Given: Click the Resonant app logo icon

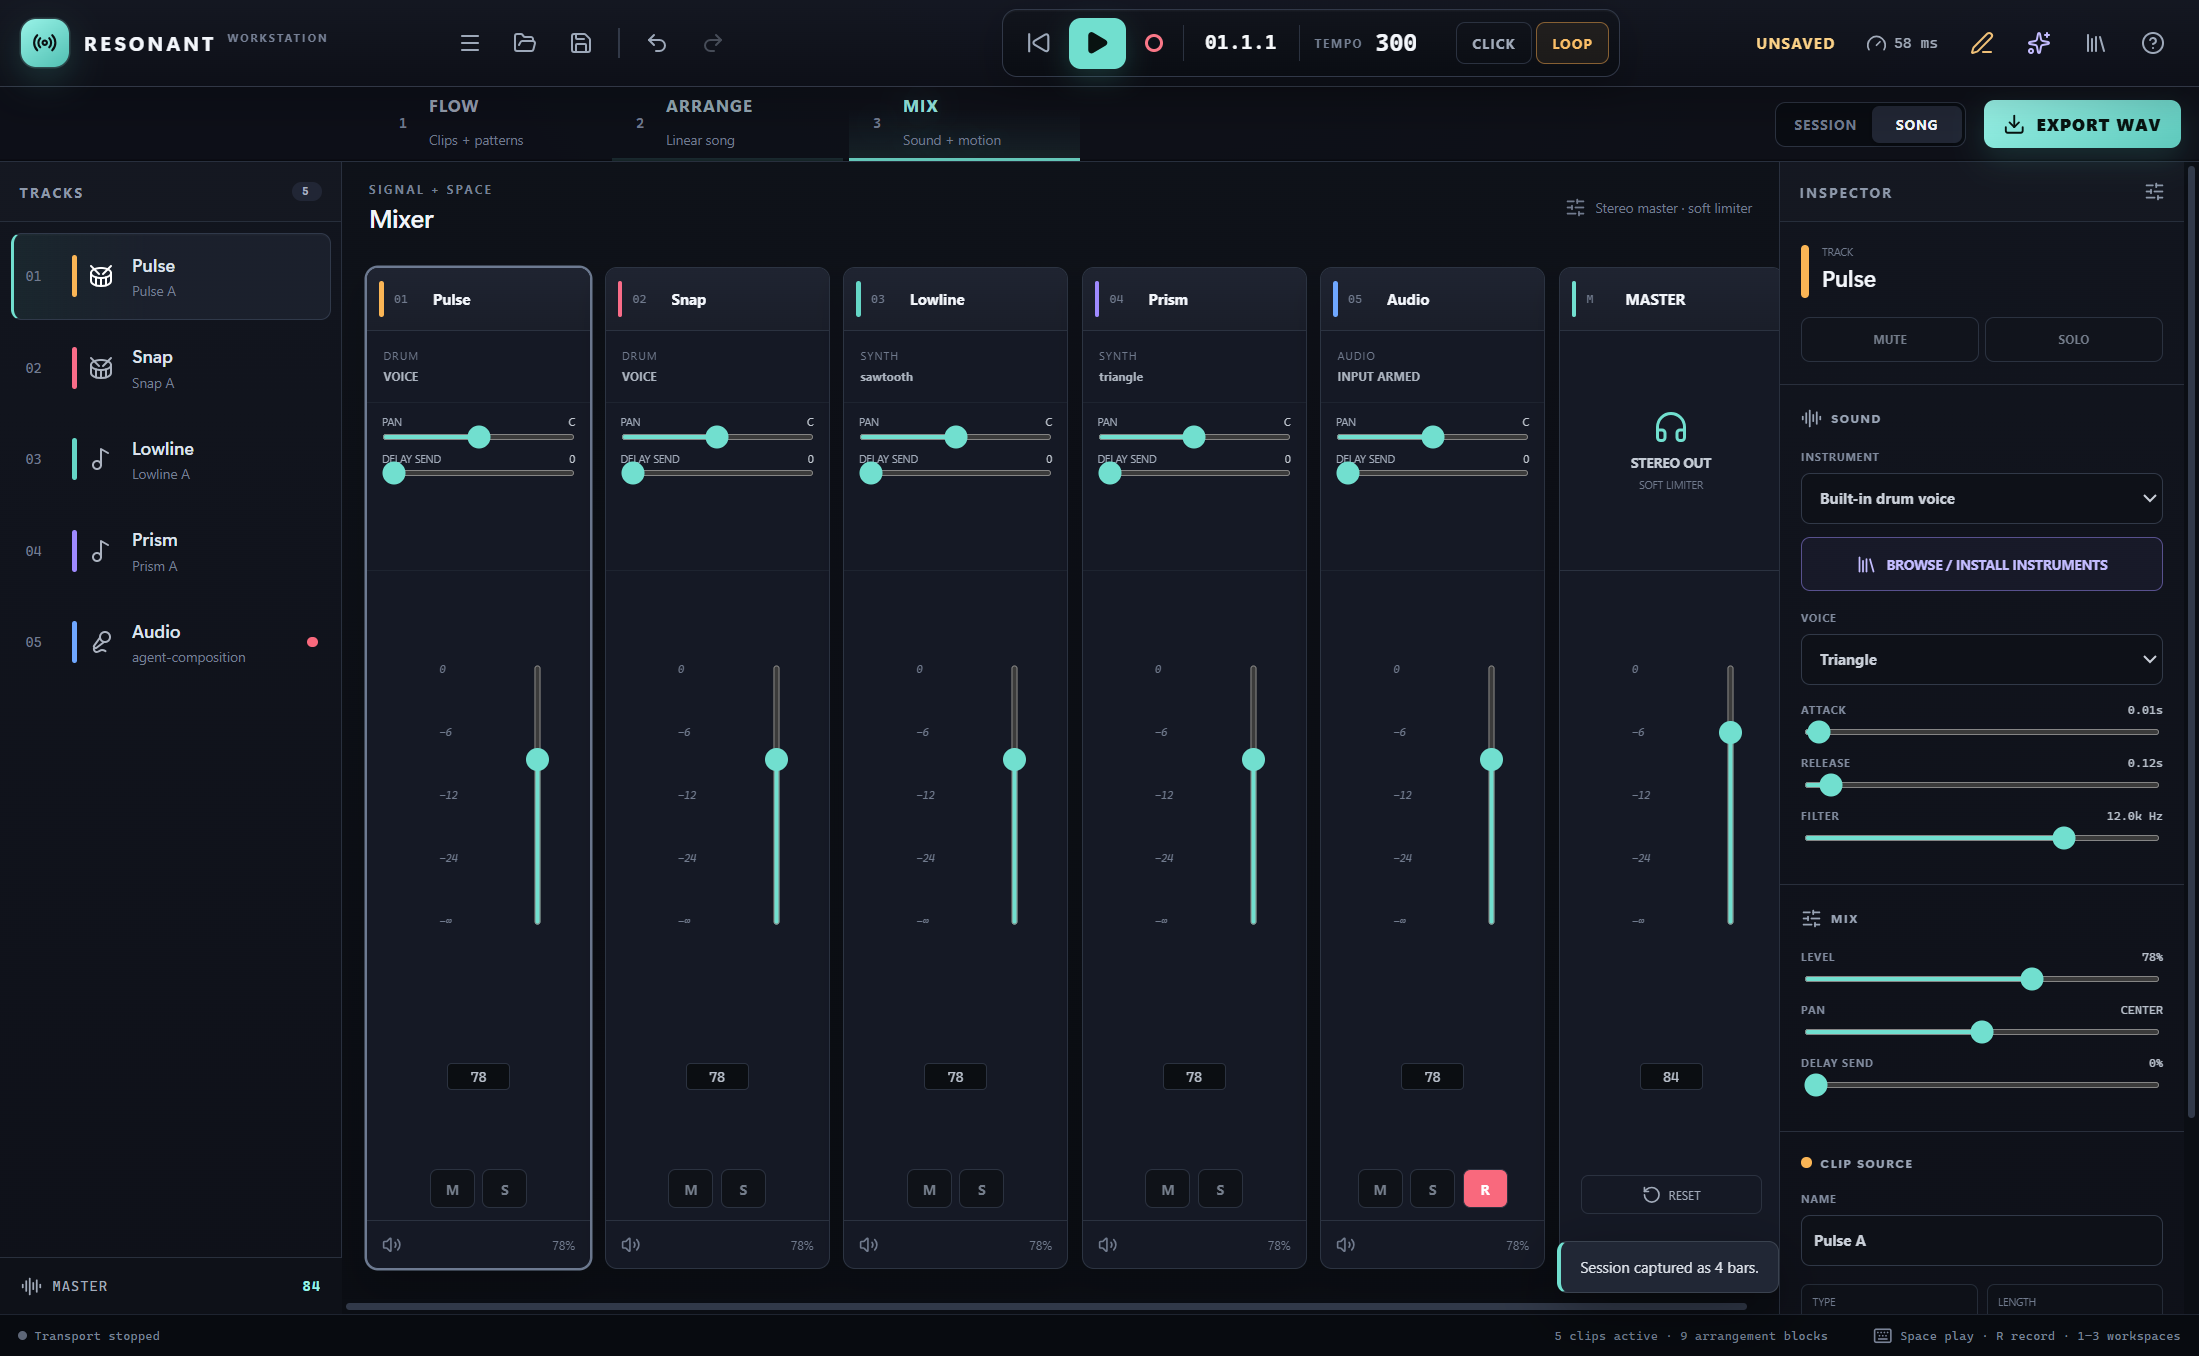Looking at the screenshot, I should (45, 43).
